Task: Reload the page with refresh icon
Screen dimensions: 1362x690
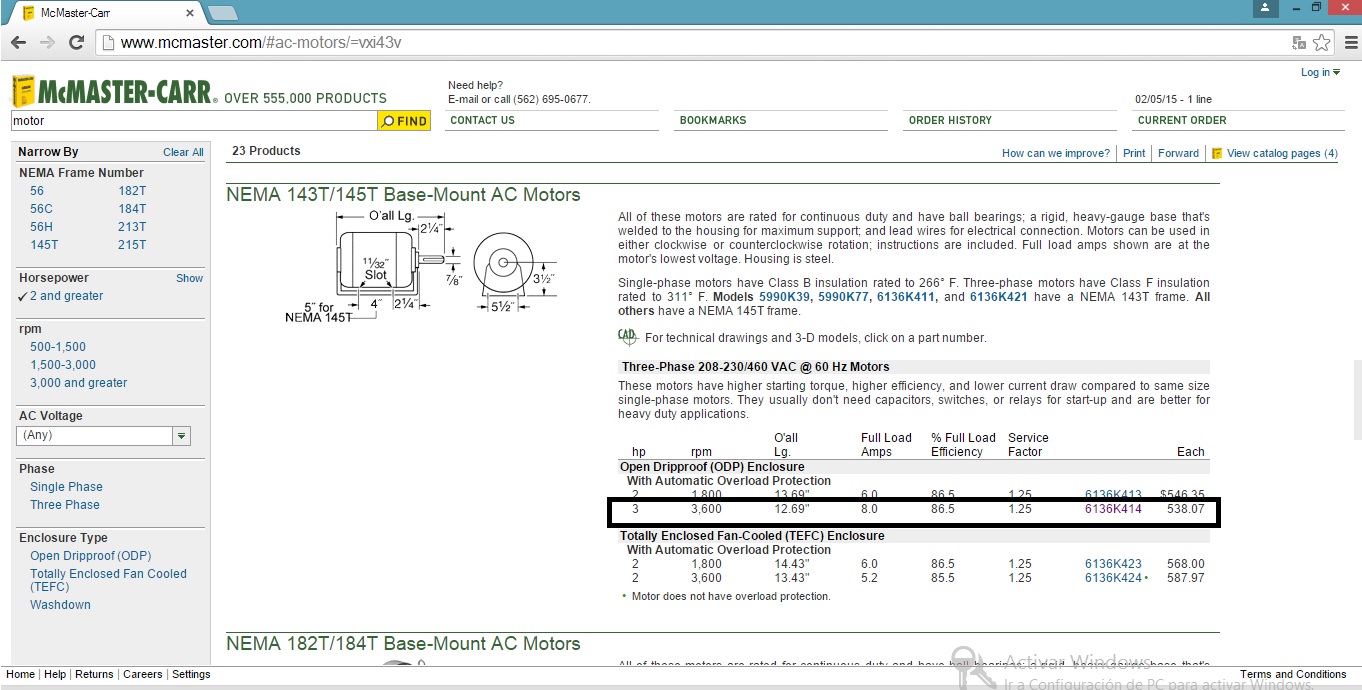Action: point(76,43)
